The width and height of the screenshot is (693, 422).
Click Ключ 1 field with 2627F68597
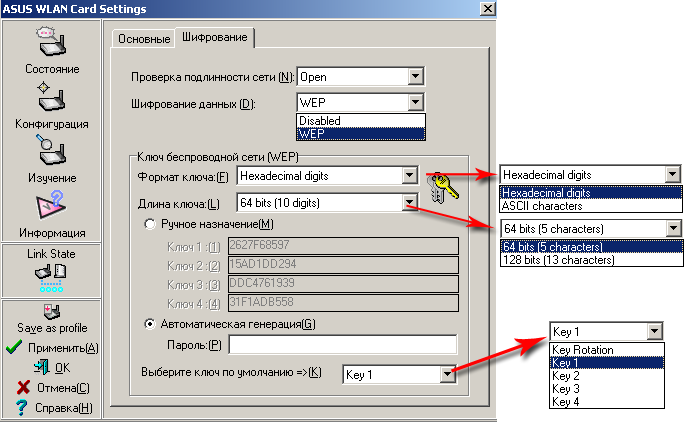[343, 245]
